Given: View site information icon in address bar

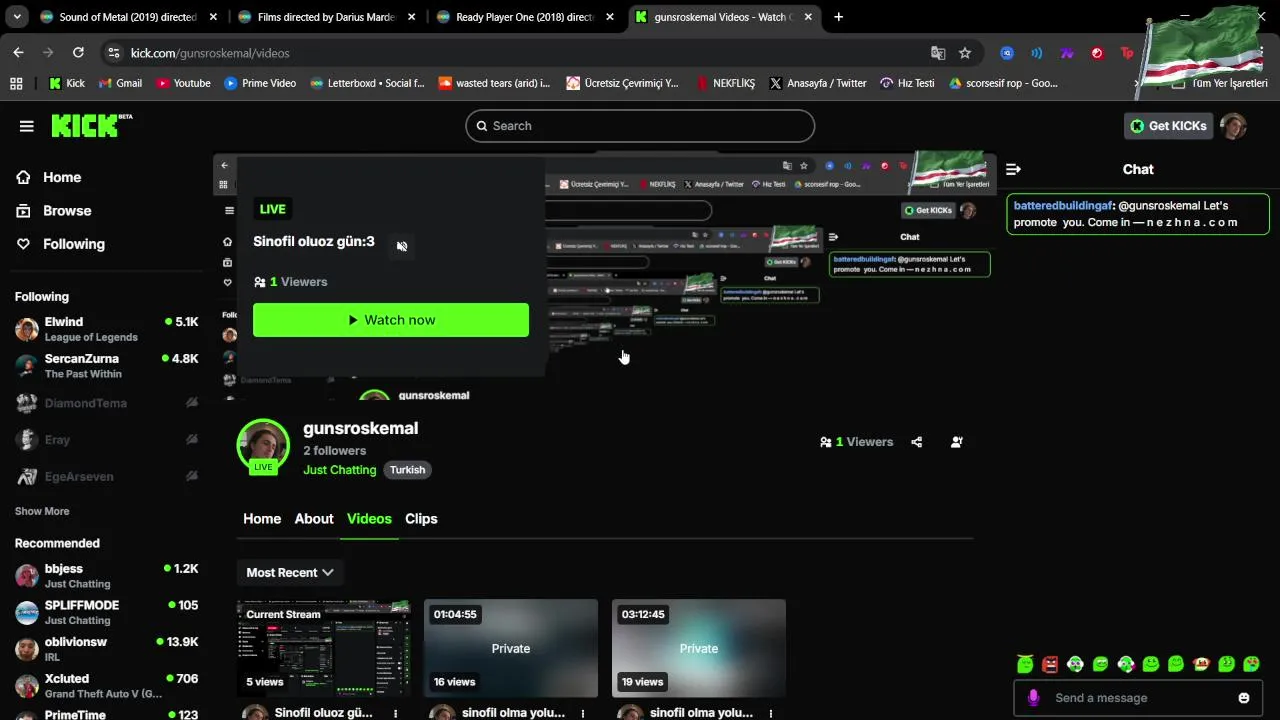Looking at the screenshot, I should pos(114,53).
